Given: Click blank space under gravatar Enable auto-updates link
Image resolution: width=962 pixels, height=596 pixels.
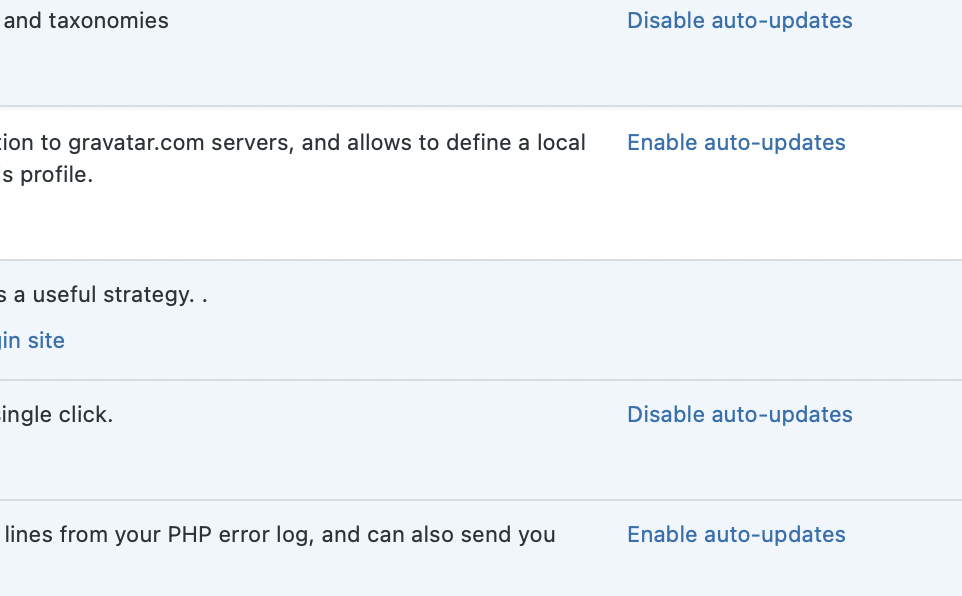Looking at the screenshot, I should pyautogui.click(x=736, y=203).
